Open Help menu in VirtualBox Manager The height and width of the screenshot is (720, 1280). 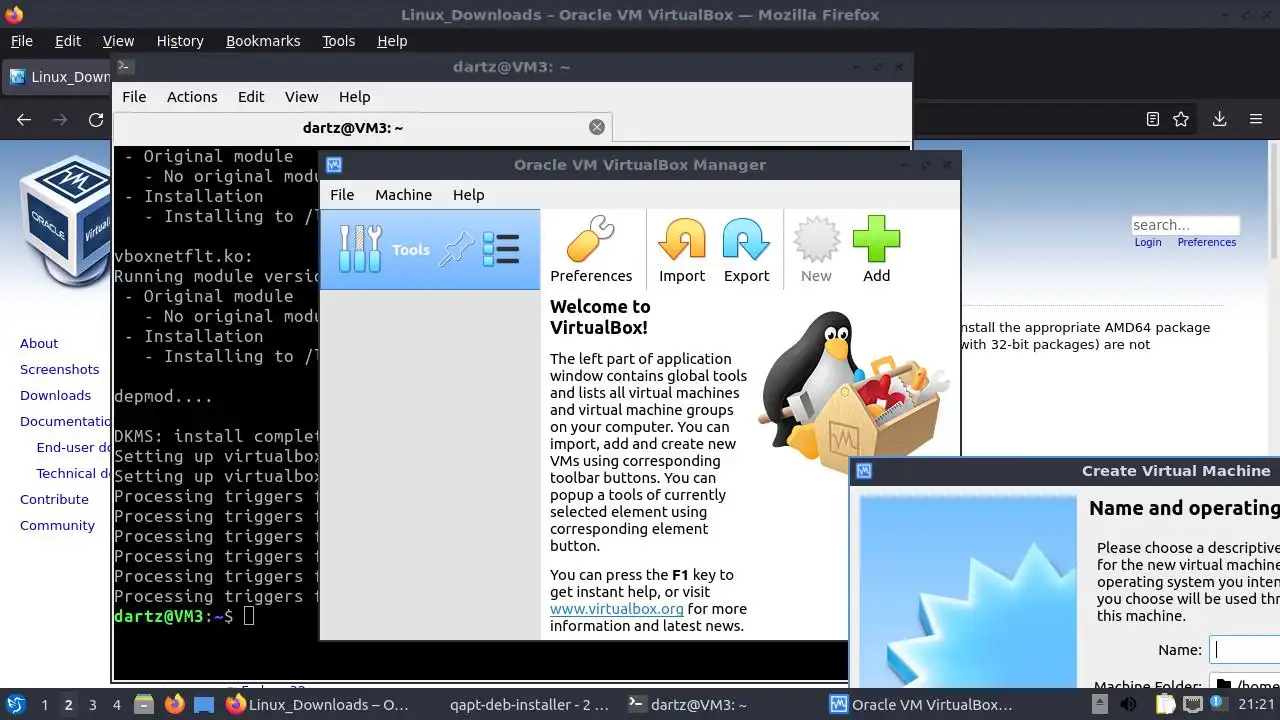(468, 195)
